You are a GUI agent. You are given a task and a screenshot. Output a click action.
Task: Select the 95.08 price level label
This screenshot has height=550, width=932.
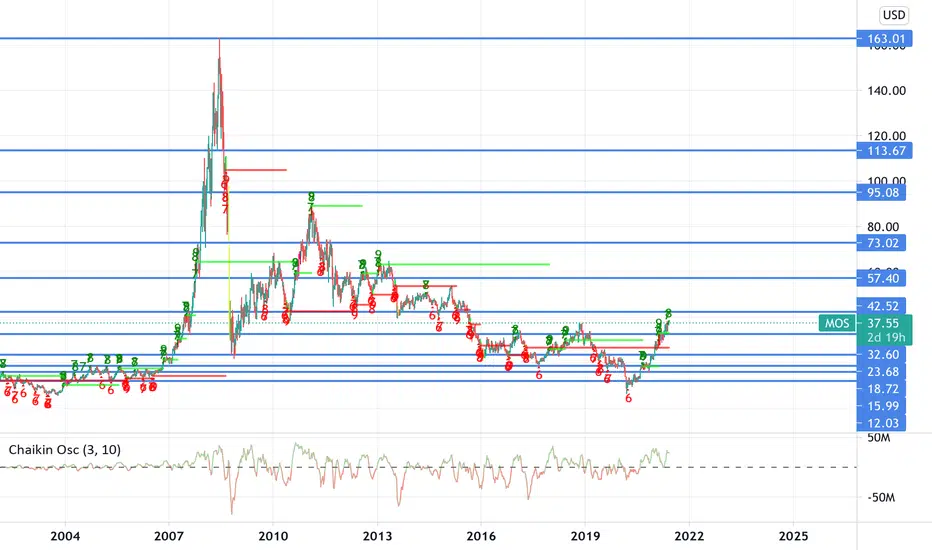pos(881,192)
